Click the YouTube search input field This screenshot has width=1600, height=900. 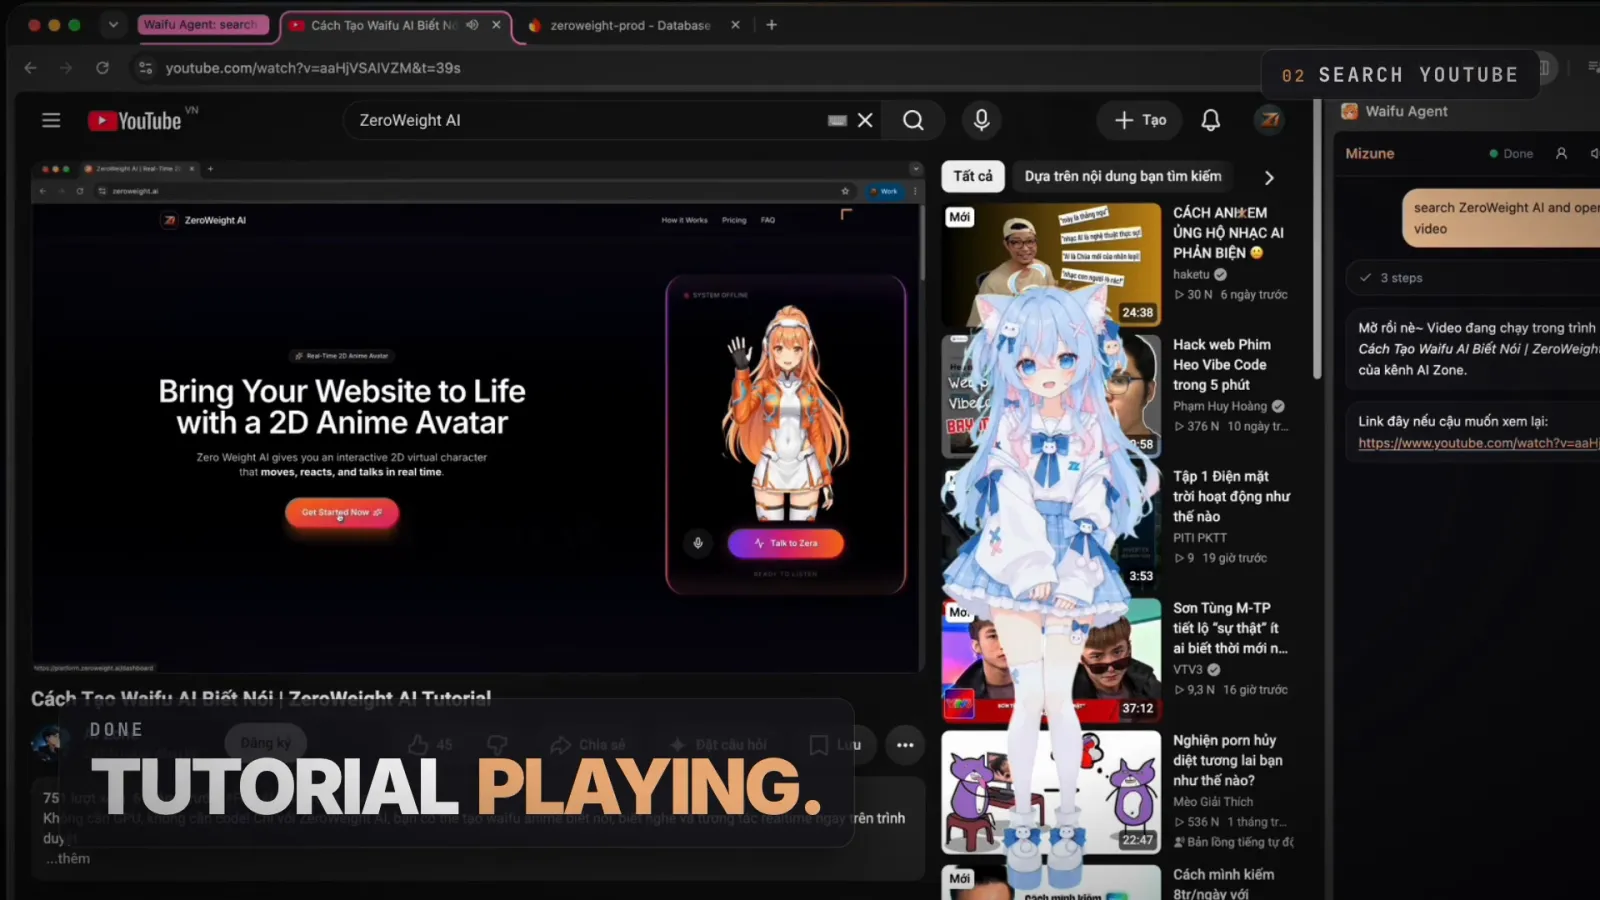[x=590, y=120]
